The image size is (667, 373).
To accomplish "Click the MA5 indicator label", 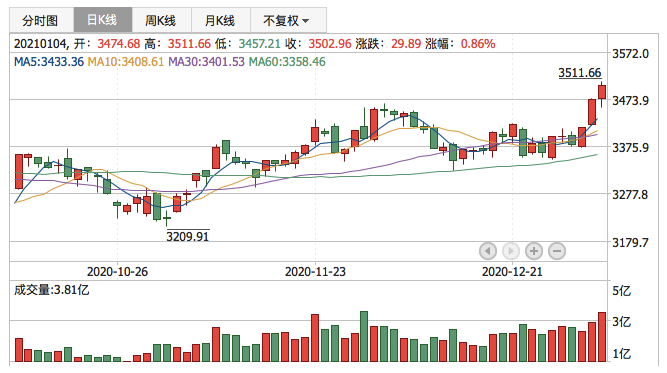I will (49, 62).
